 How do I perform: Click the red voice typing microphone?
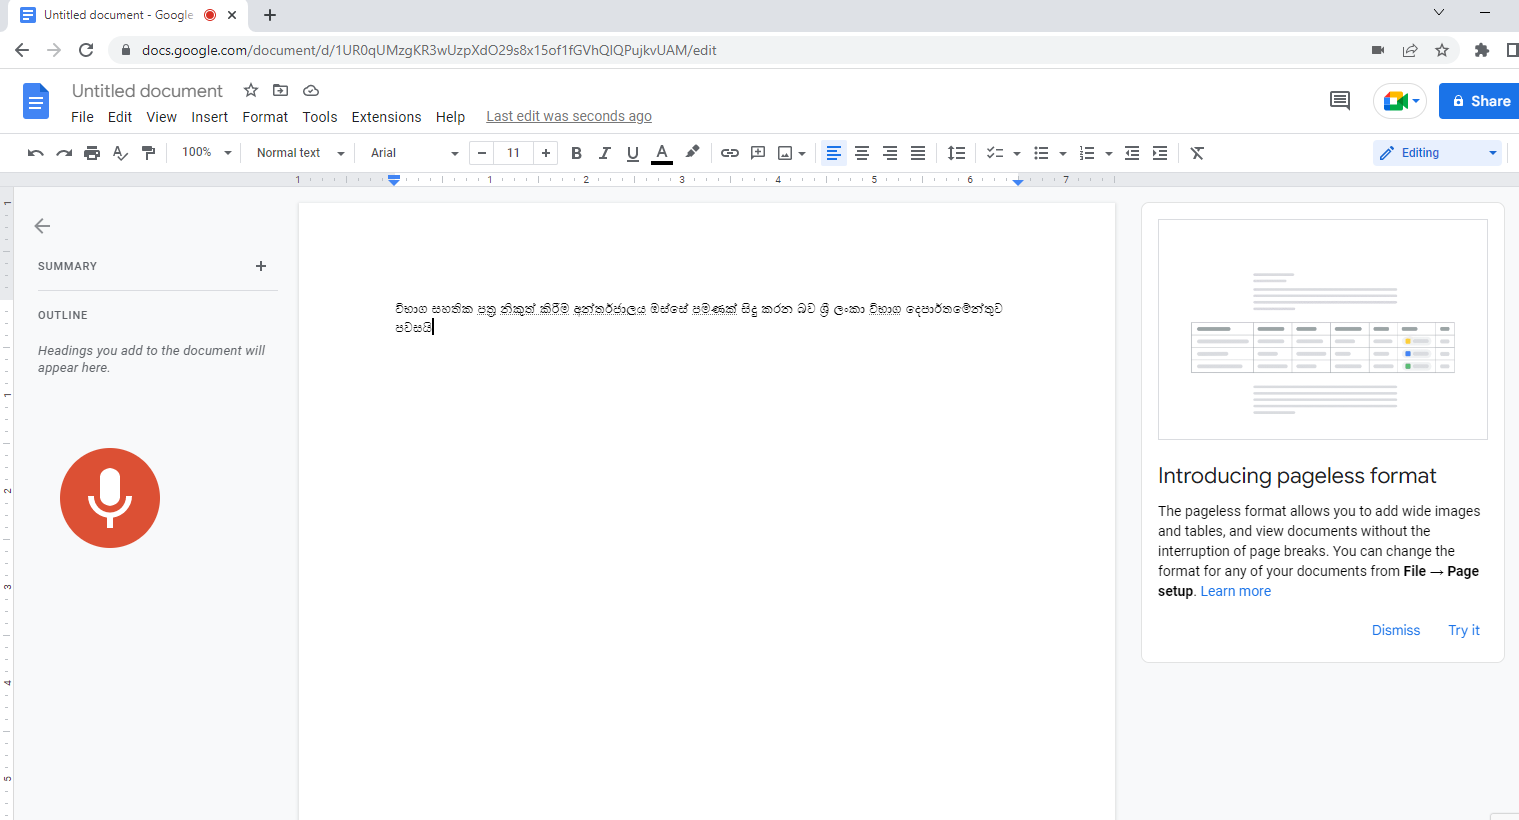[x=110, y=498]
